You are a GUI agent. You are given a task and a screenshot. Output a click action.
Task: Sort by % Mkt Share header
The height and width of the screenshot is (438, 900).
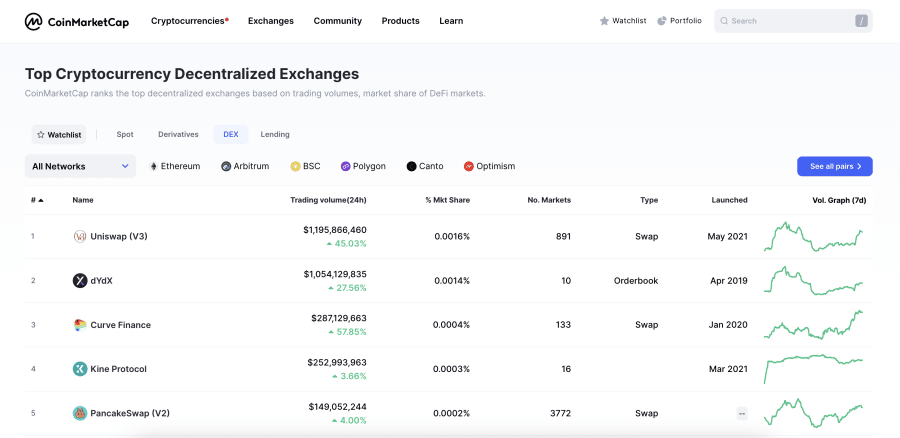point(447,200)
